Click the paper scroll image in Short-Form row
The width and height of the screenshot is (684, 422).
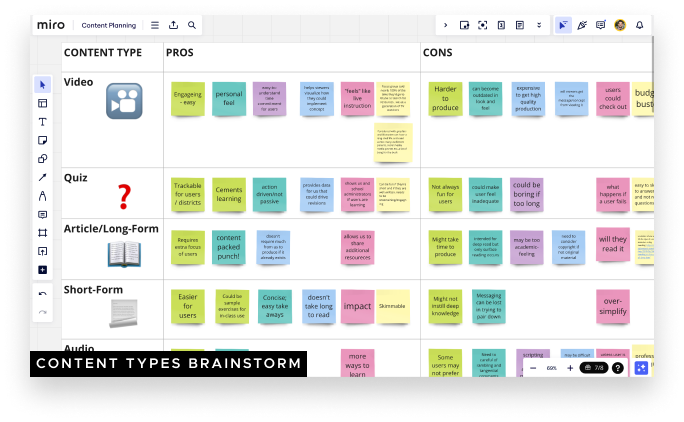(x=123, y=313)
